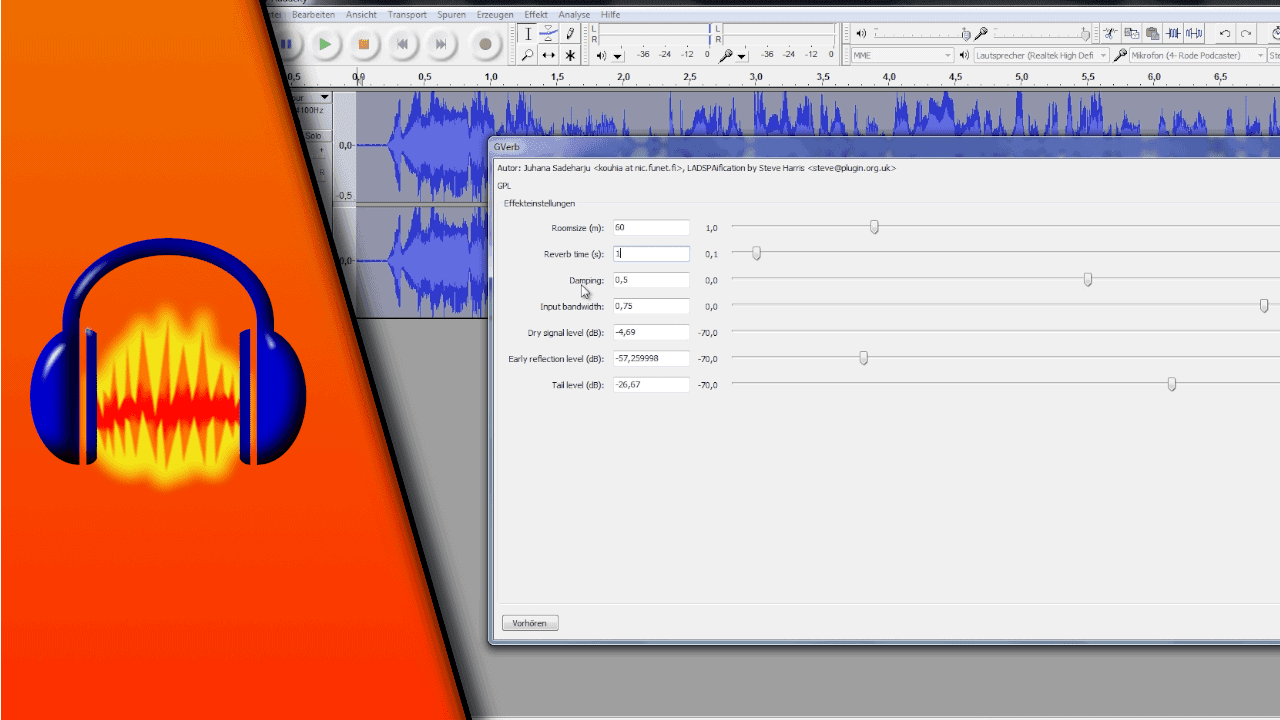
Task: Select the I-beam Selection tool
Action: (x=528, y=34)
